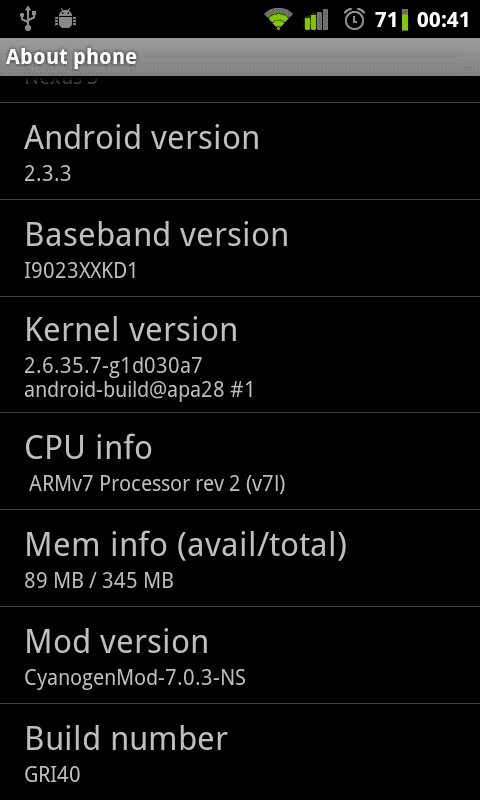Tap the I9023XXKD1 baseband value
This screenshot has height=800, width=480.
tap(81, 271)
